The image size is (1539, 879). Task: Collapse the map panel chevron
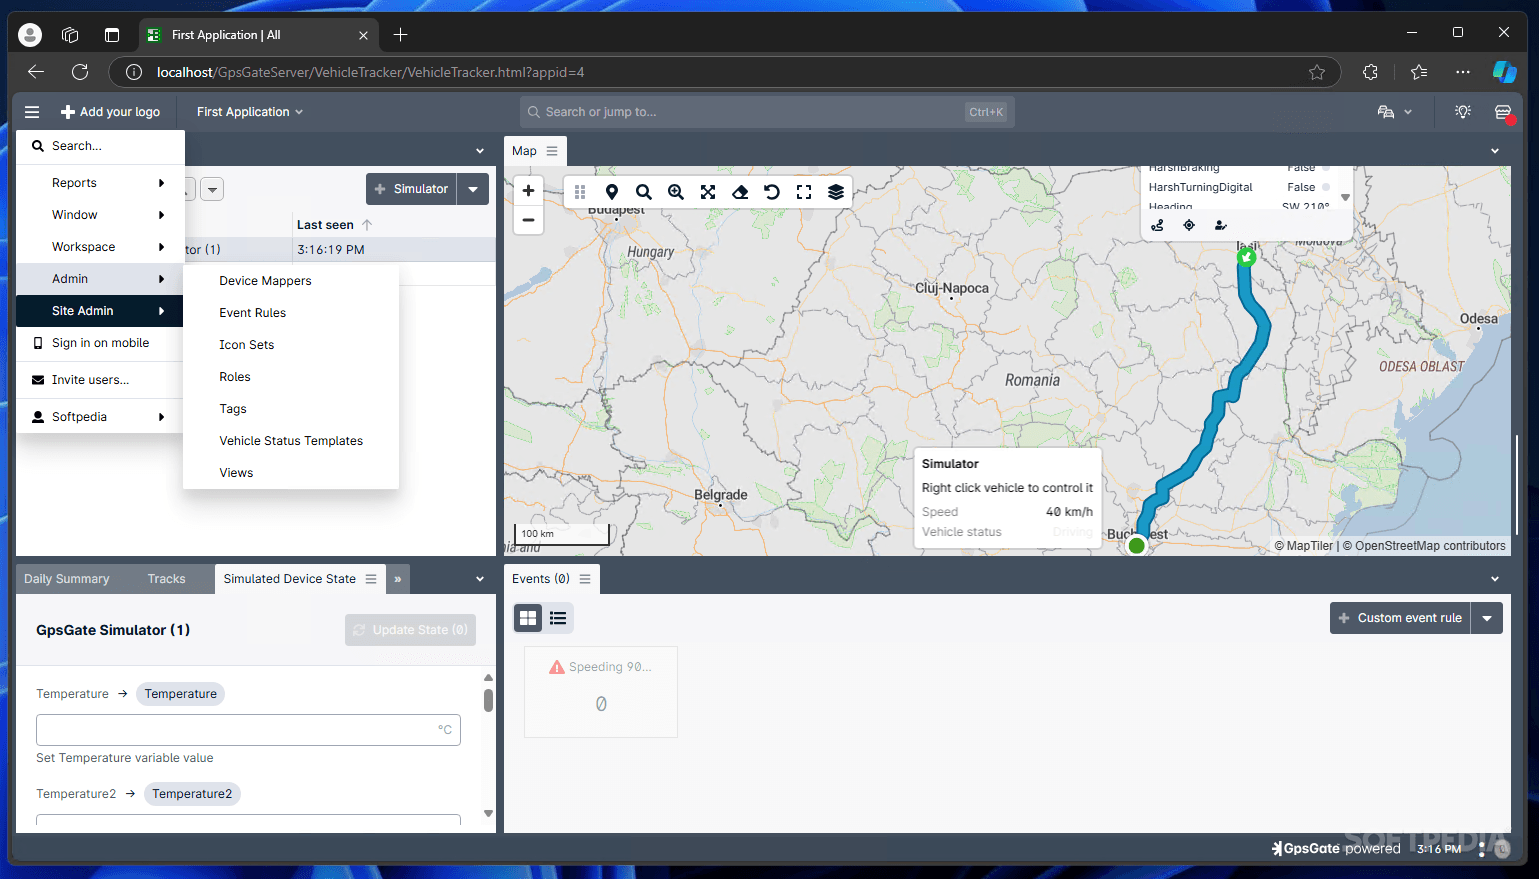coord(1495,151)
